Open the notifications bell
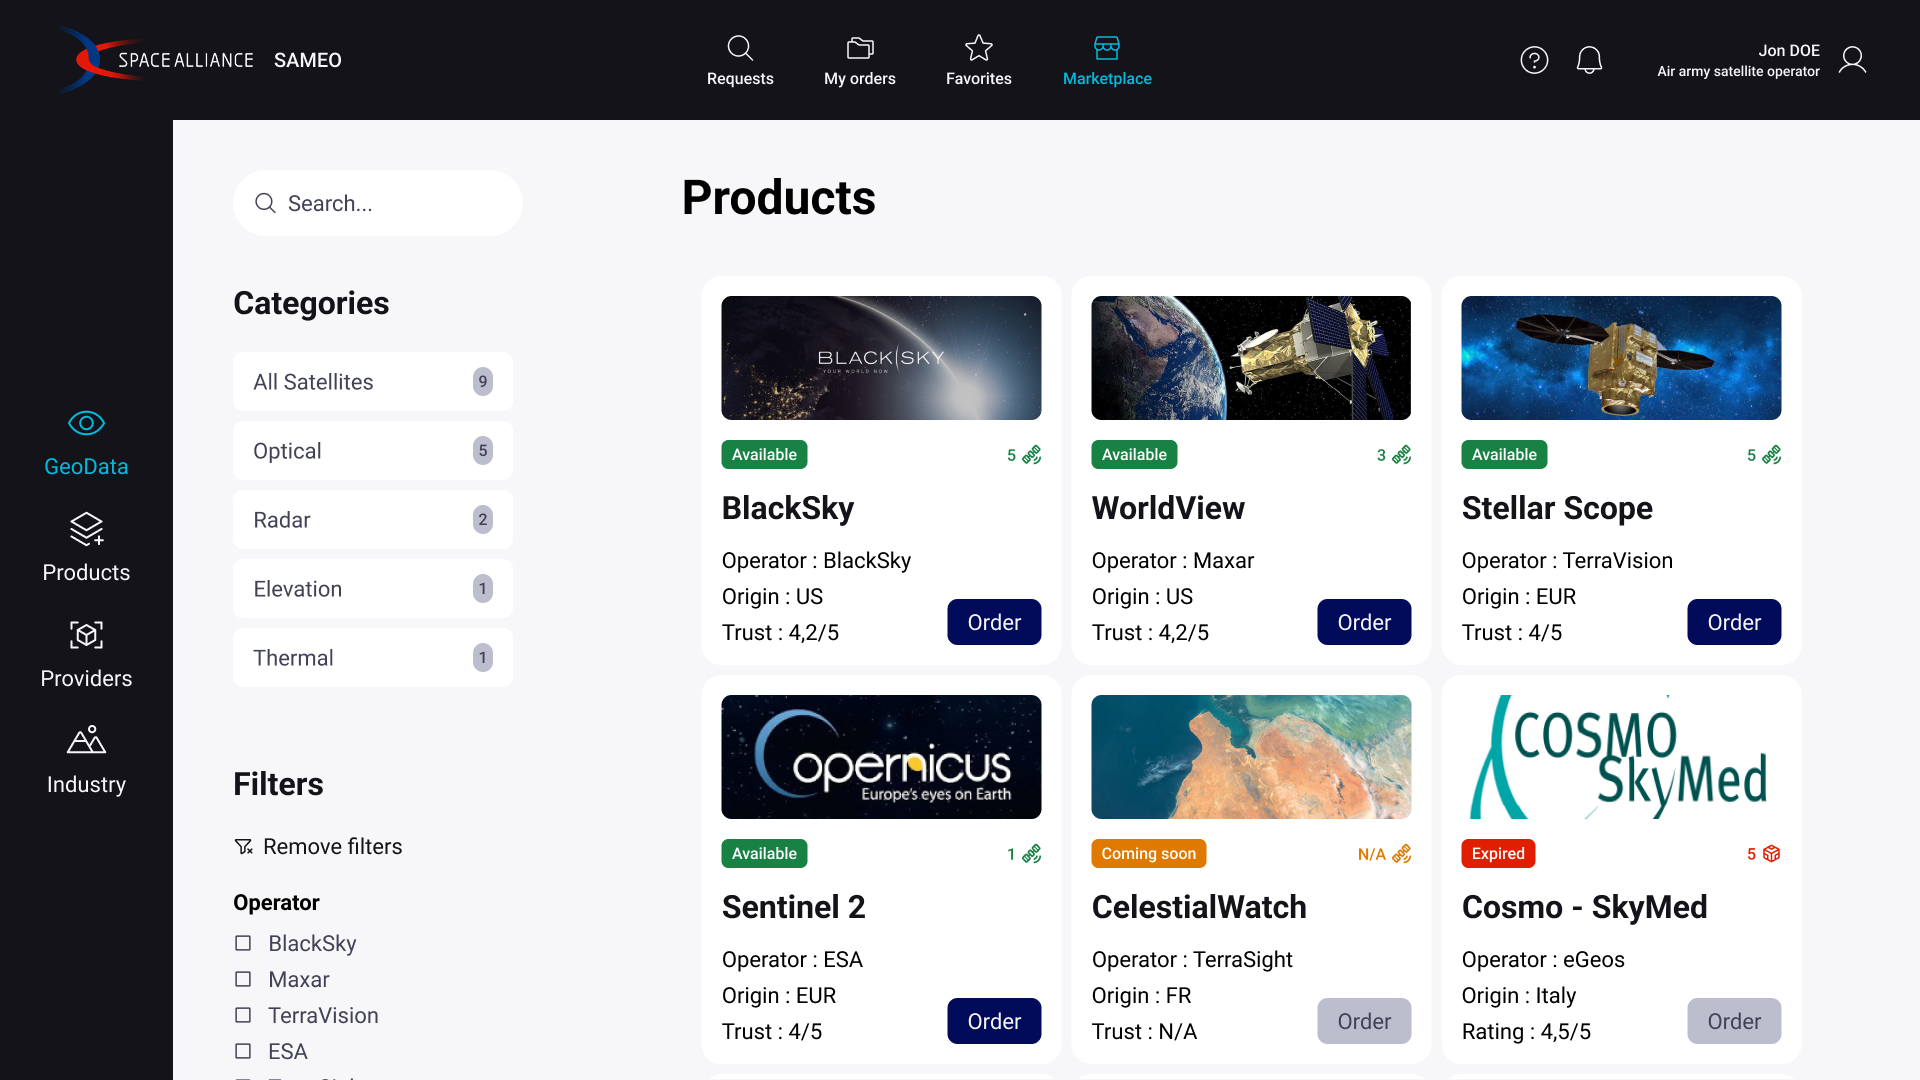The width and height of the screenshot is (1920, 1080). pyautogui.click(x=1589, y=60)
